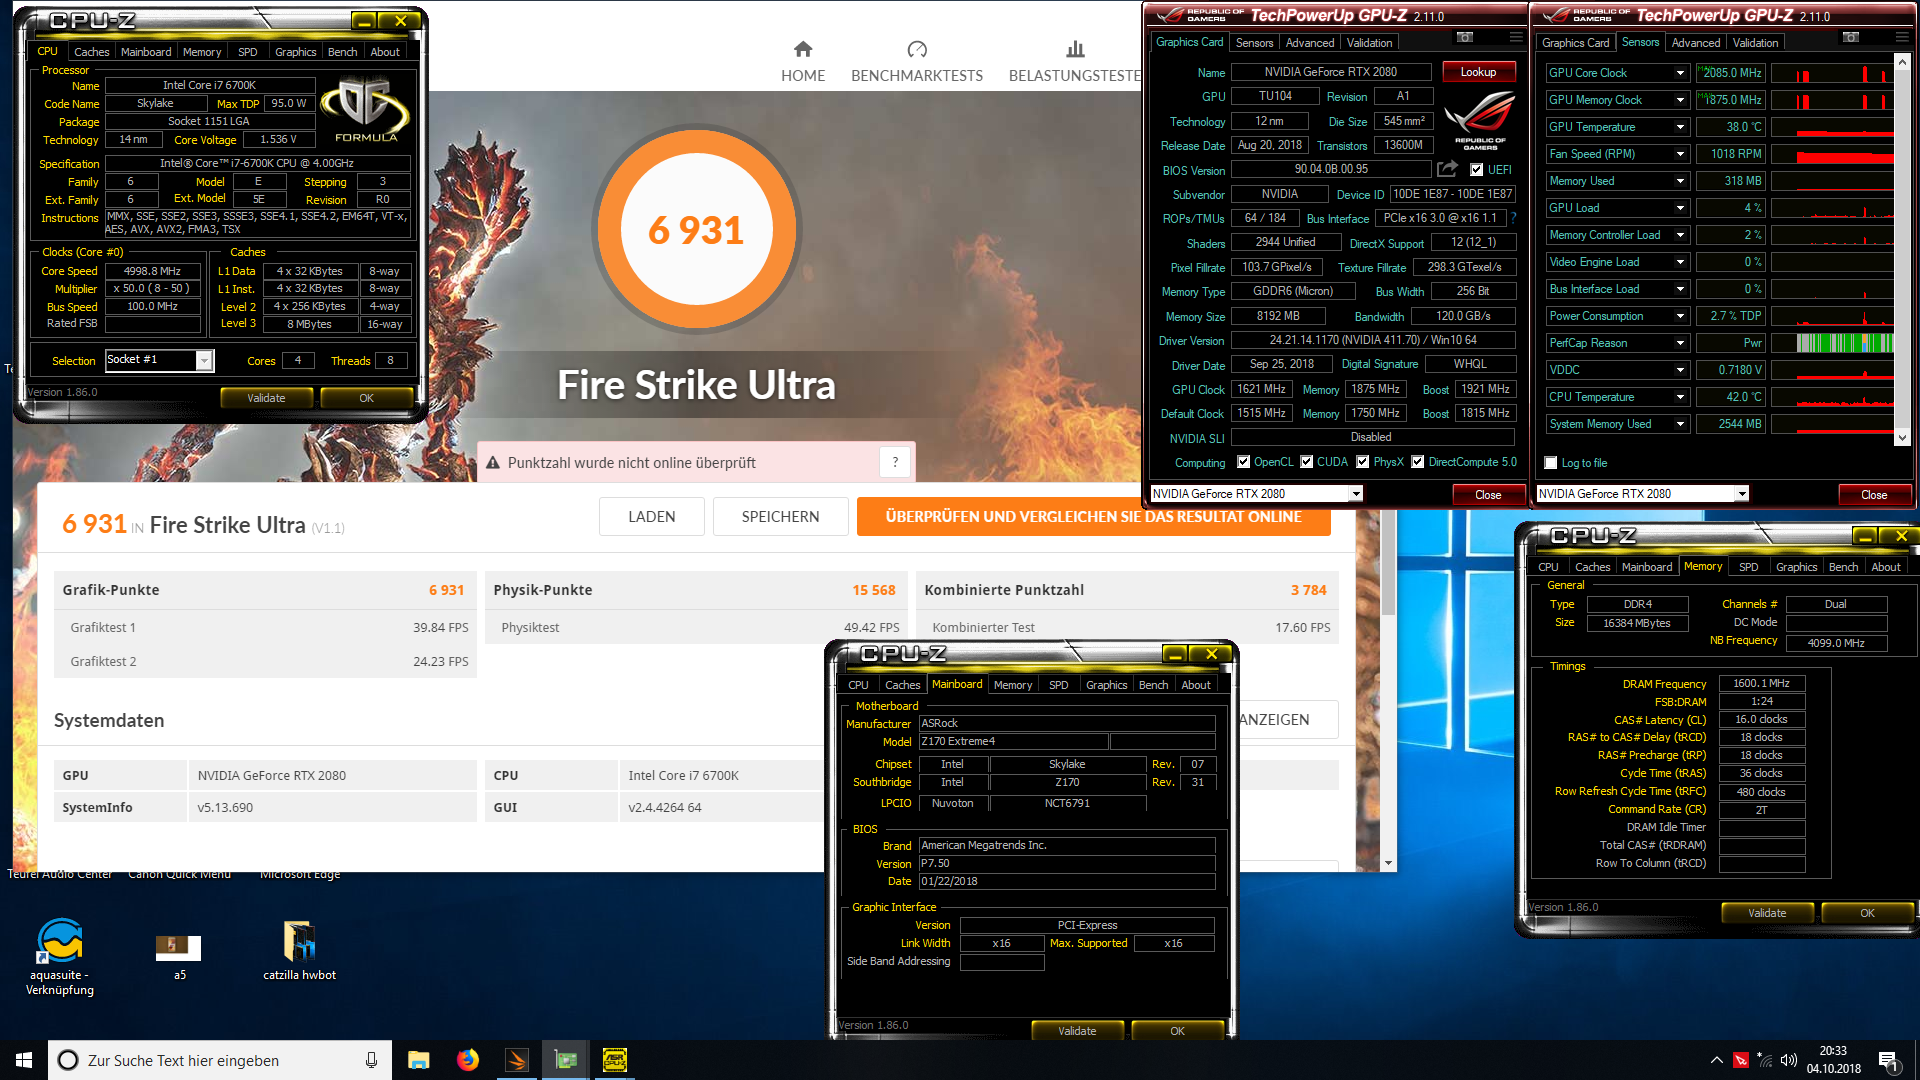Open catzilla hwbot desktop icon
Viewport: 1920px width, 1080px height.
click(x=299, y=950)
